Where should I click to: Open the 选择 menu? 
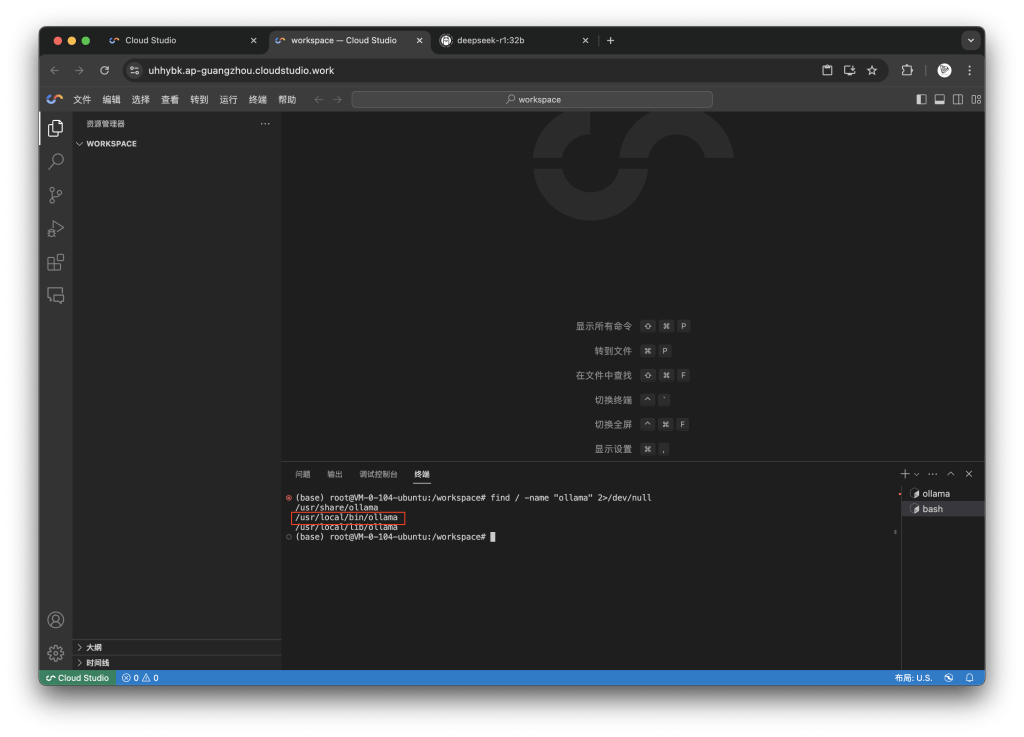[x=140, y=99]
